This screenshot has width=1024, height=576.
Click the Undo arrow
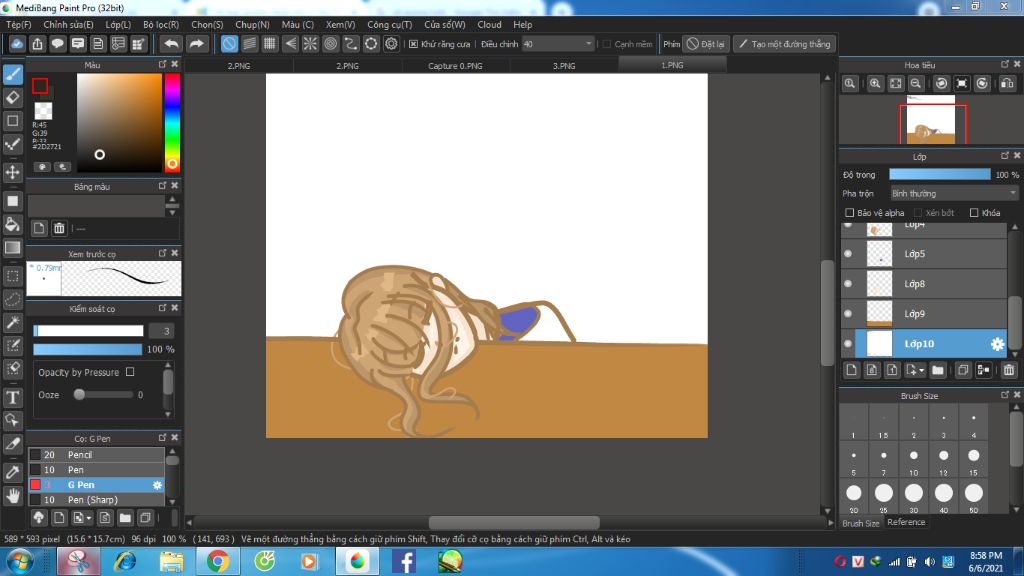coord(172,44)
